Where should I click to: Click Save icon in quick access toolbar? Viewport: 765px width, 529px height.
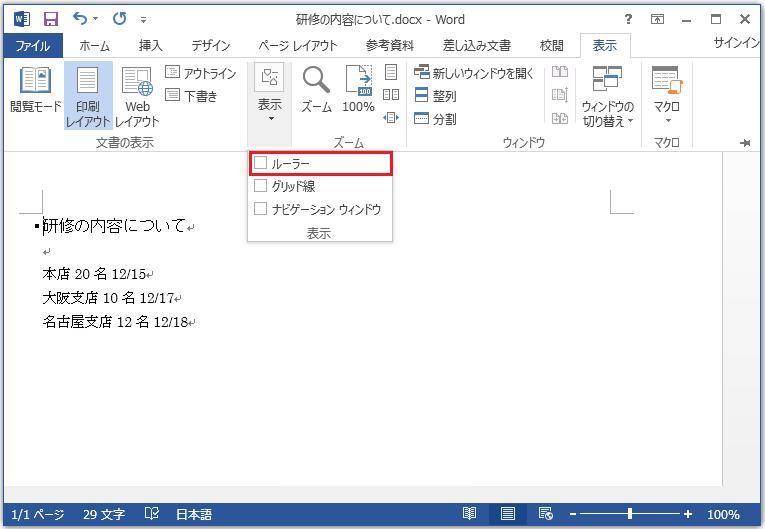pyautogui.click(x=50, y=18)
